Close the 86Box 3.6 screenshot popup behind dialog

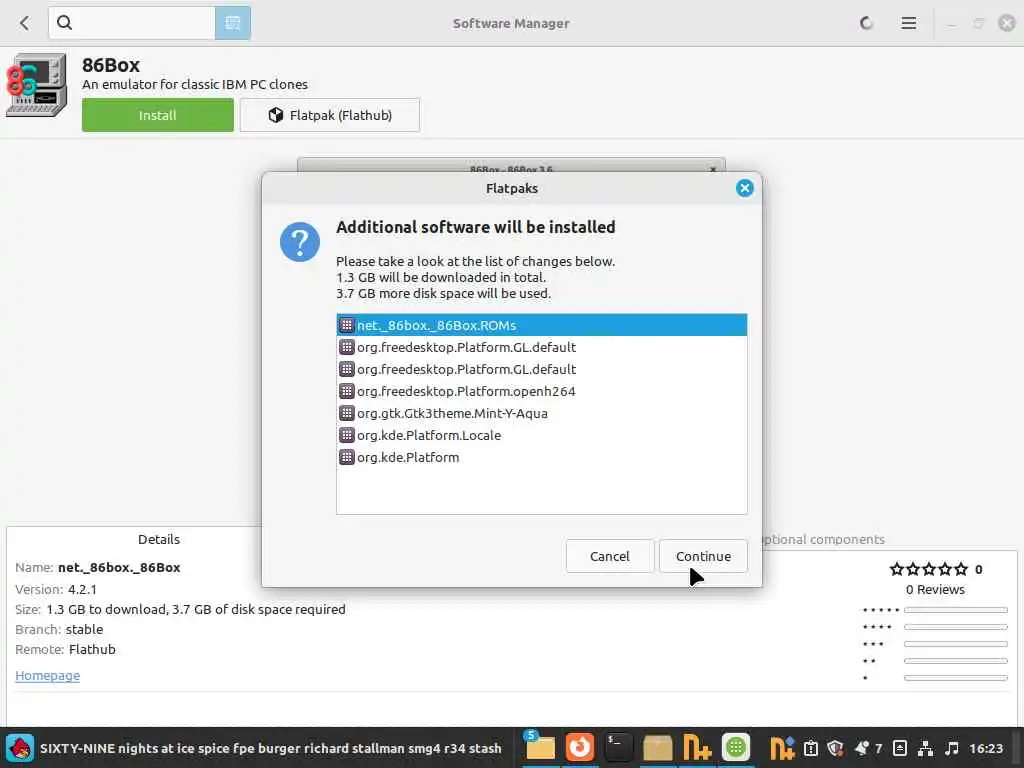click(x=713, y=169)
